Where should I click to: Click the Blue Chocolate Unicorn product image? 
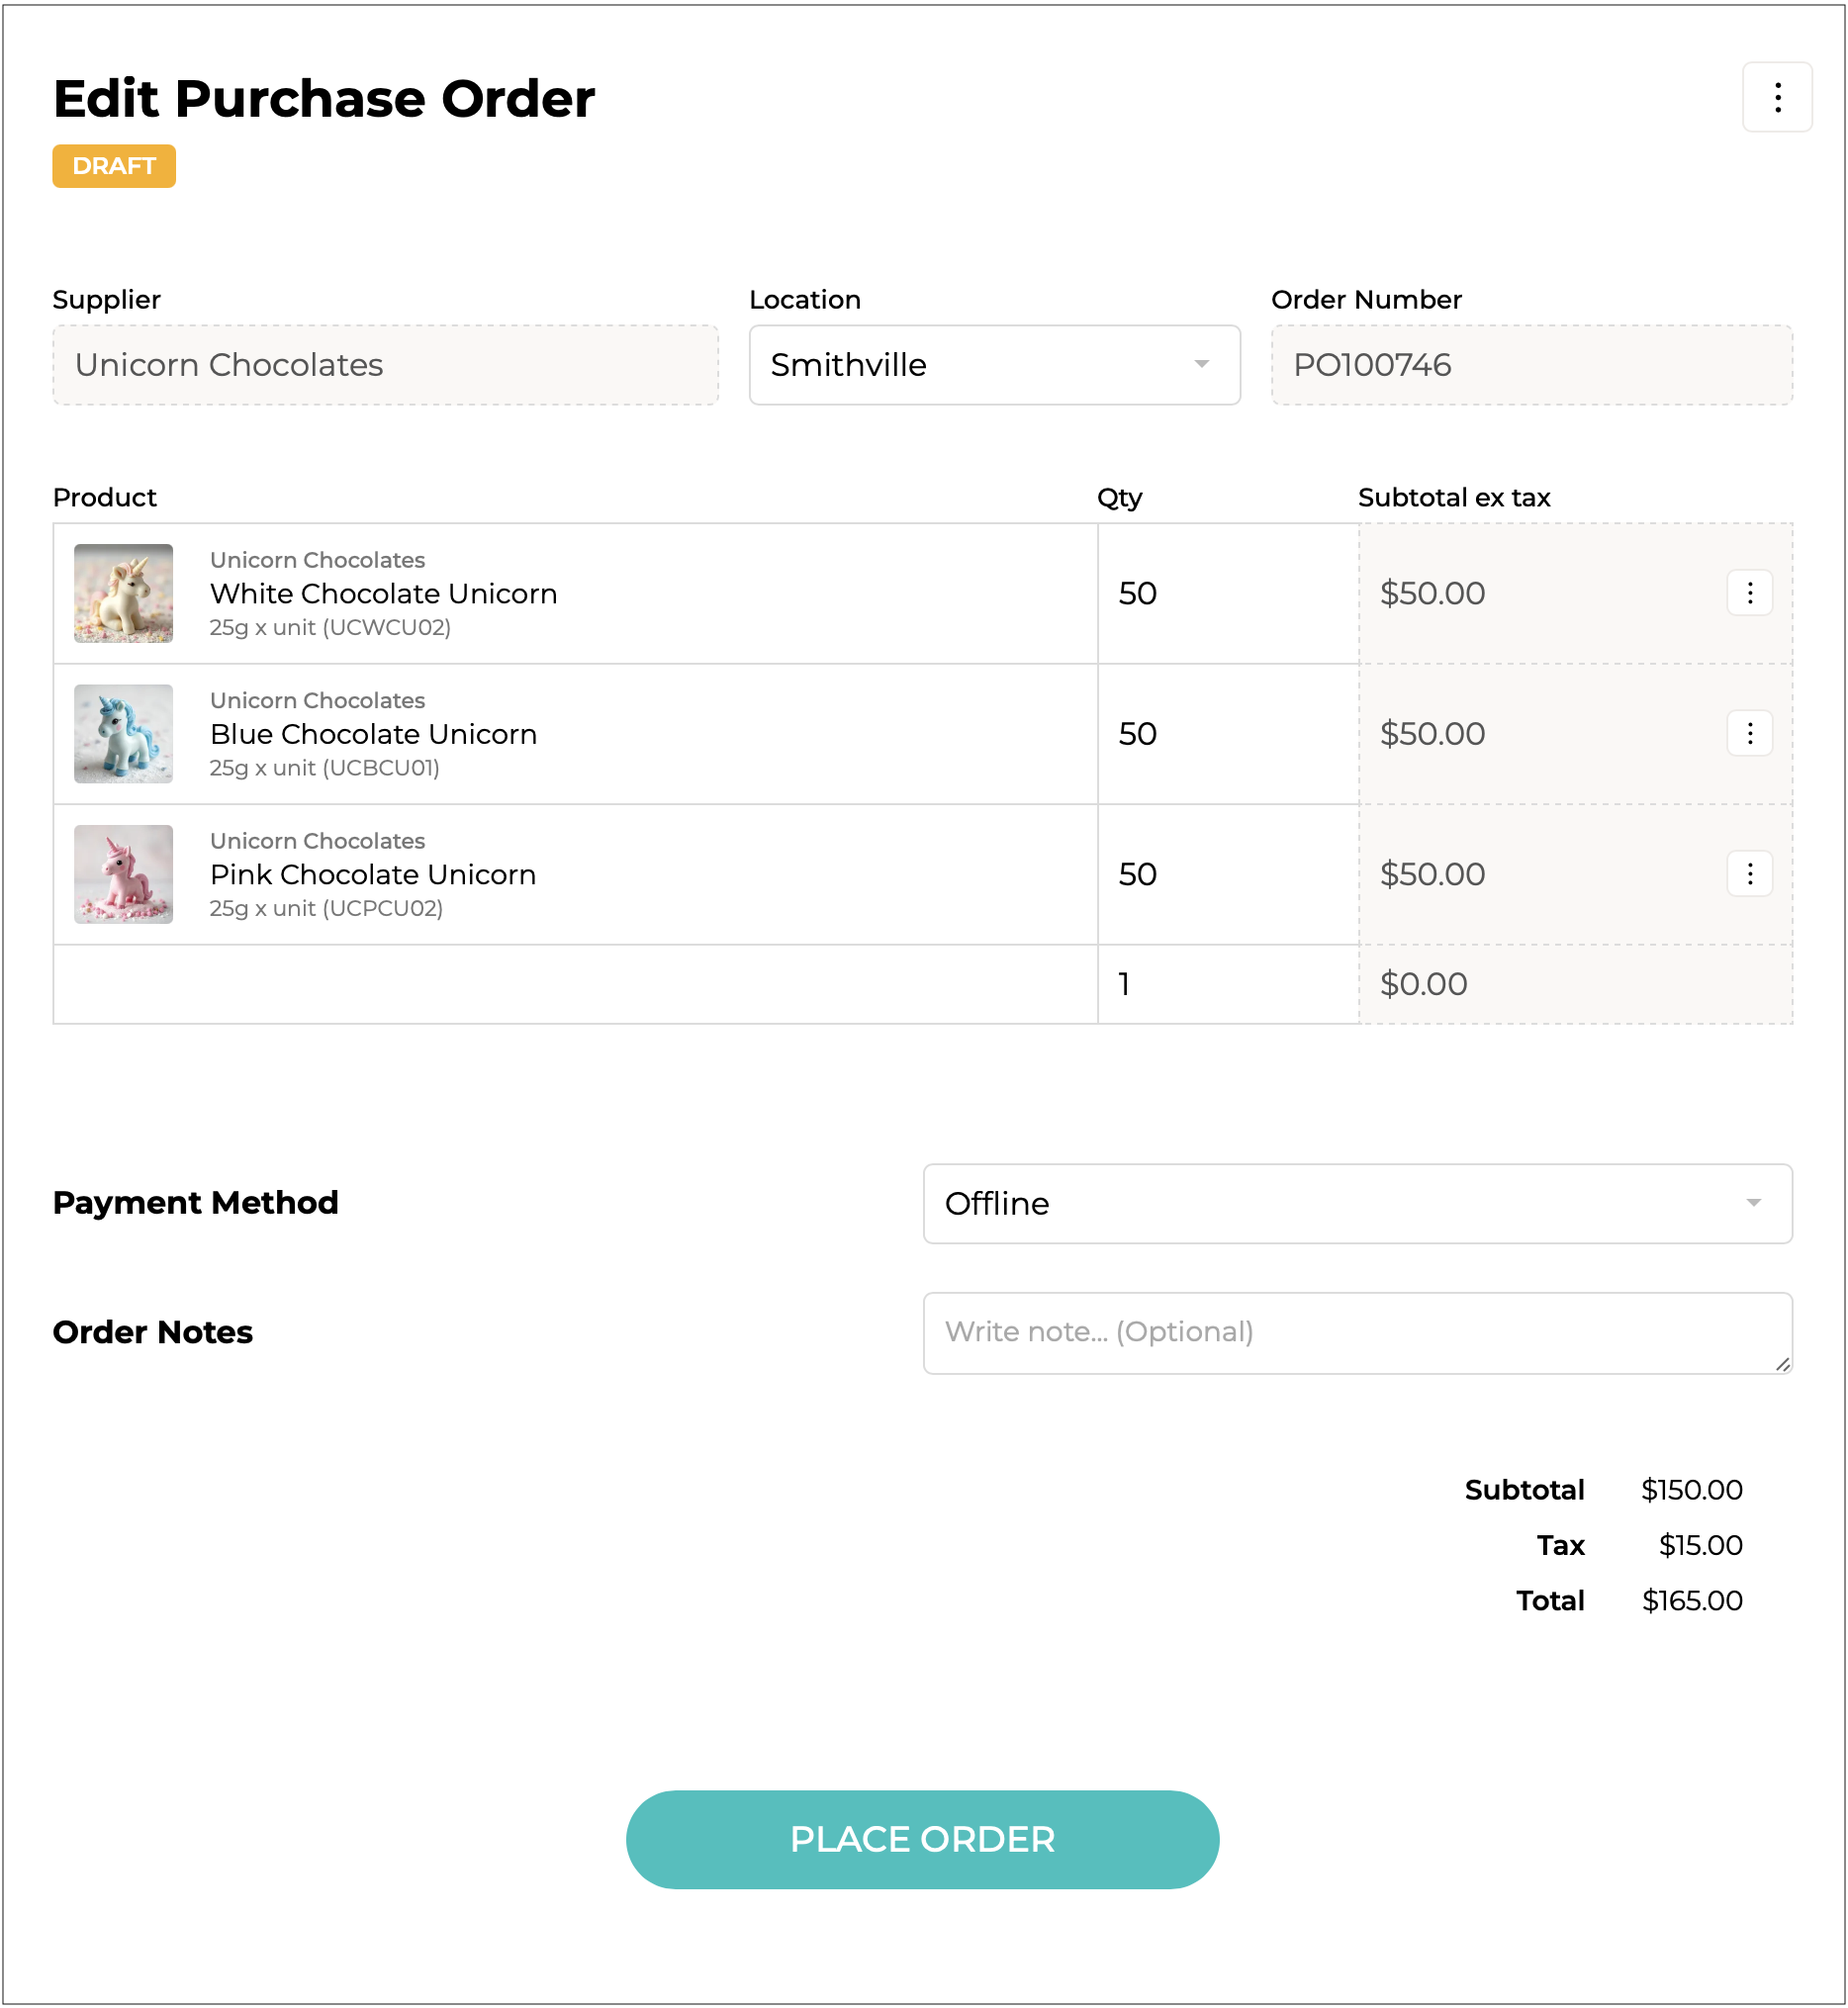[x=123, y=733]
